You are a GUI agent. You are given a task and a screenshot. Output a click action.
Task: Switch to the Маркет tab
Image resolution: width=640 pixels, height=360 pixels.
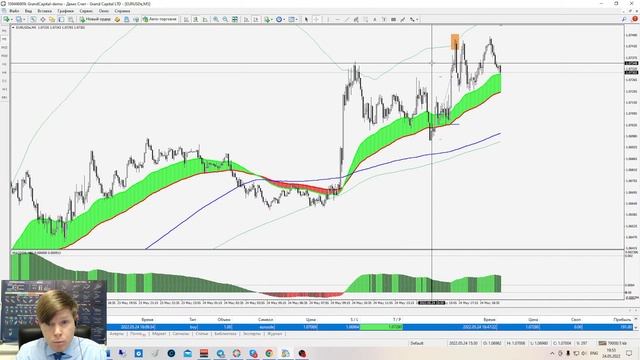pos(159,334)
